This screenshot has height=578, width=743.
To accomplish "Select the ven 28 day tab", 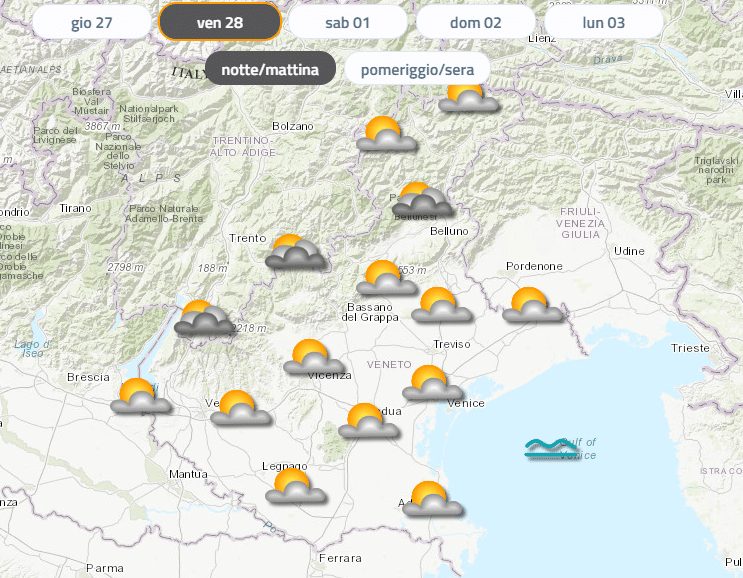I will tap(219, 22).
